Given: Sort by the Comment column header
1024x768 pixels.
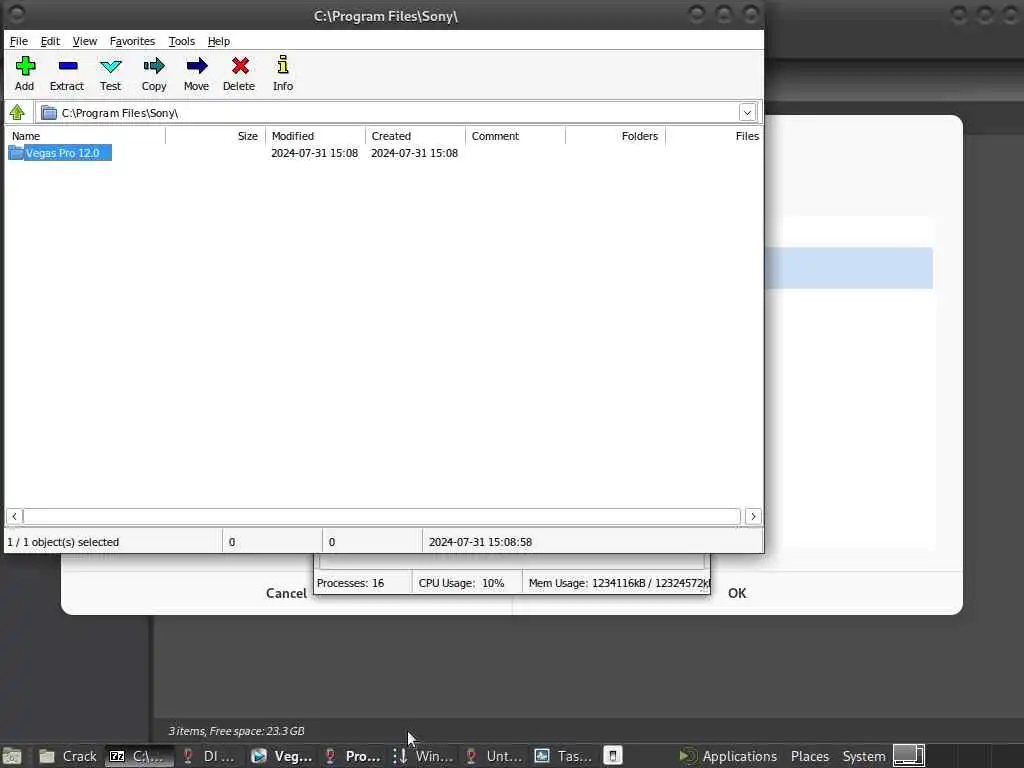Looking at the screenshot, I should pos(515,136).
